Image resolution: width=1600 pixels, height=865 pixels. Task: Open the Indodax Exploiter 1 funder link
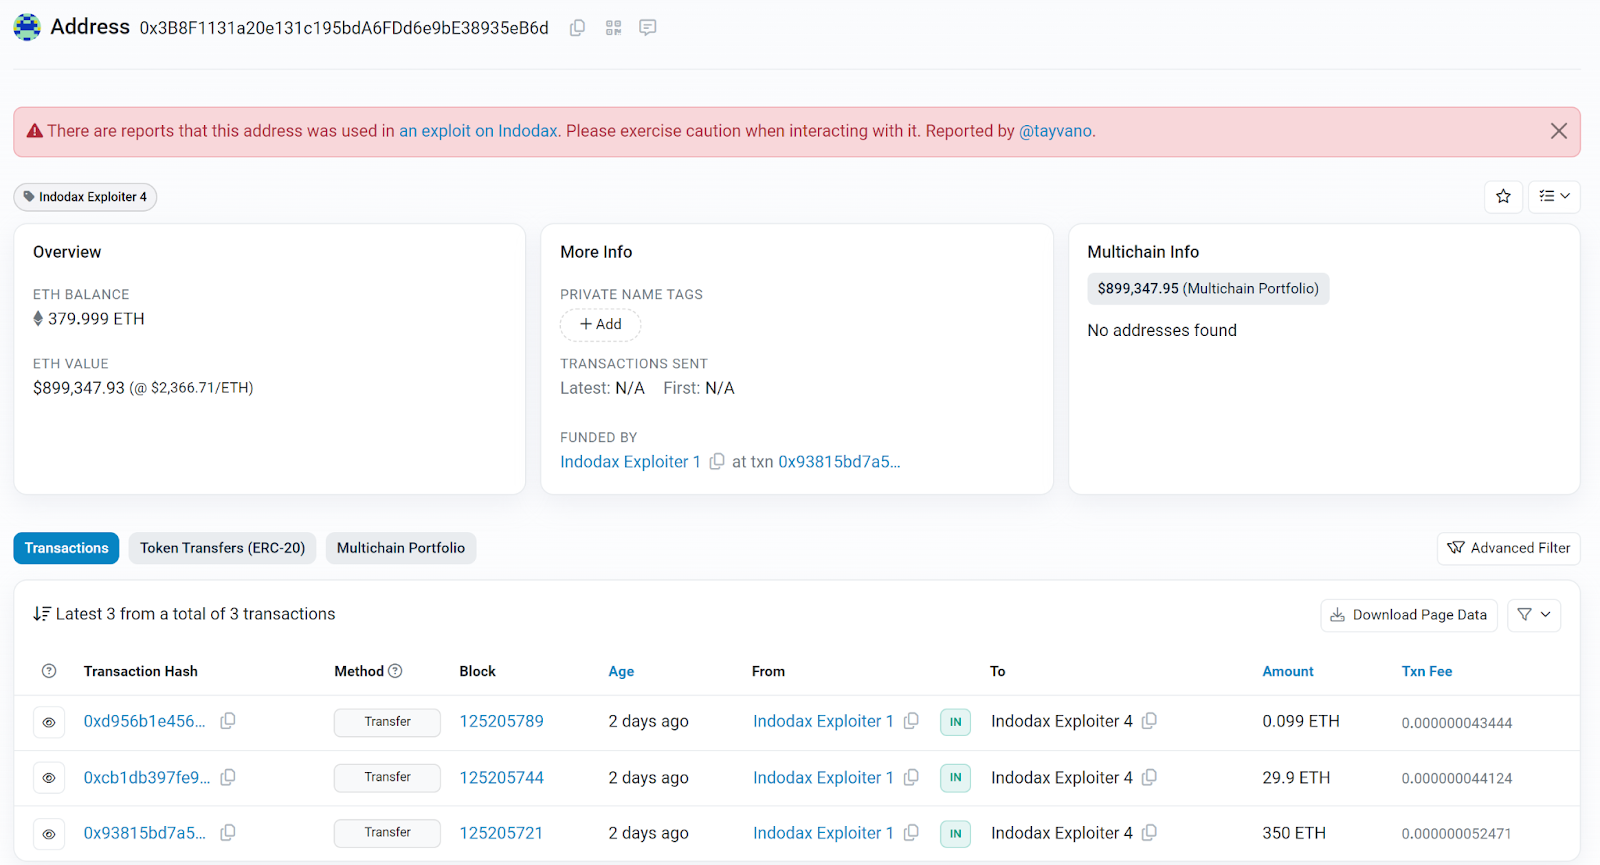(630, 462)
